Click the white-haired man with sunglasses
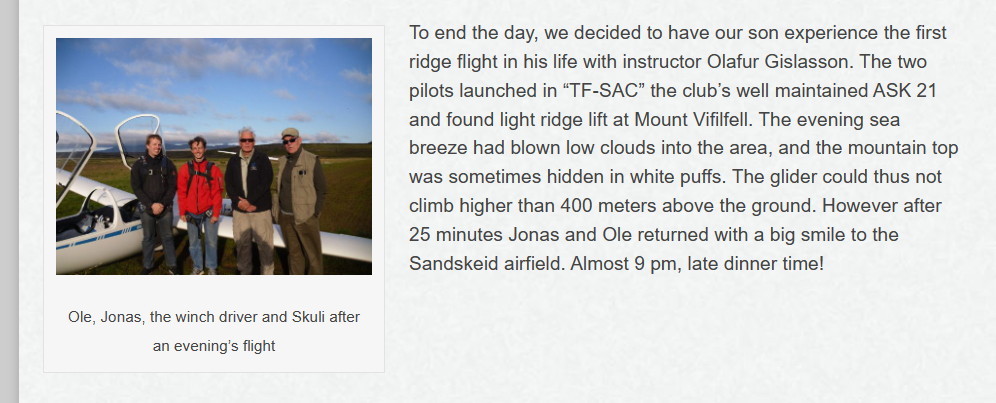 point(250,201)
